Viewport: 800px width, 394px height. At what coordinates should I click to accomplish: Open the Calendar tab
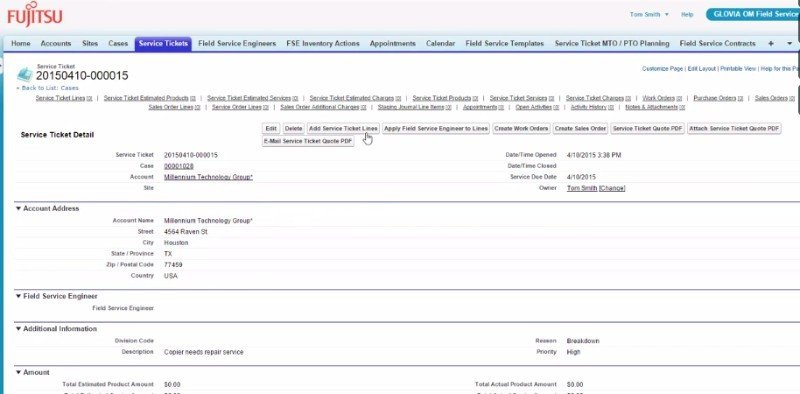[440, 44]
